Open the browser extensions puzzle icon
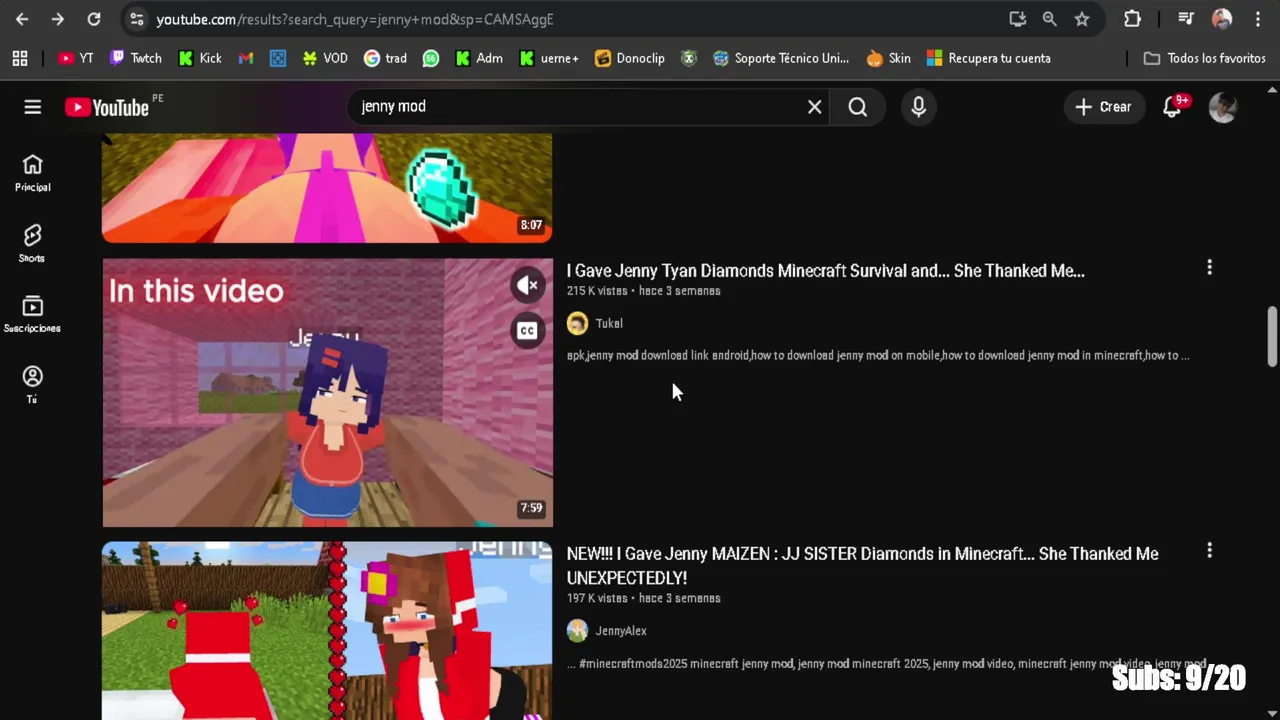 (1132, 19)
